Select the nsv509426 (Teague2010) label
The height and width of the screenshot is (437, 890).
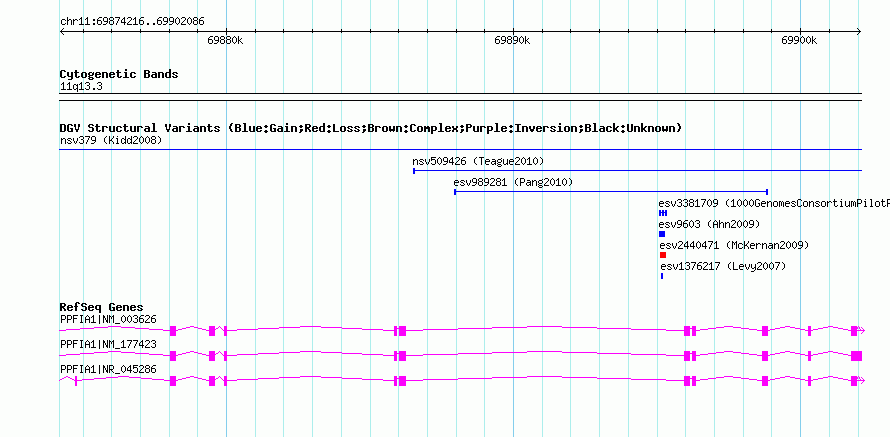coord(478,162)
